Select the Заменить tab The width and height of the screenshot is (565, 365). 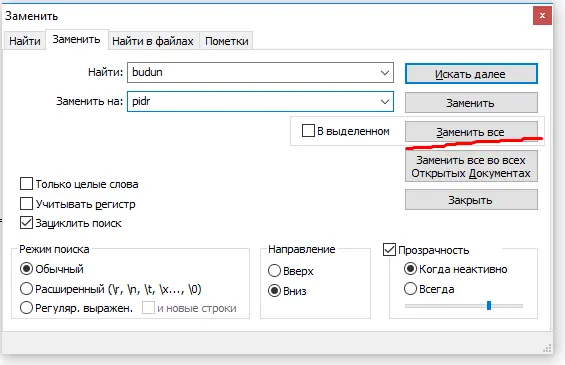click(x=76, y=39)
